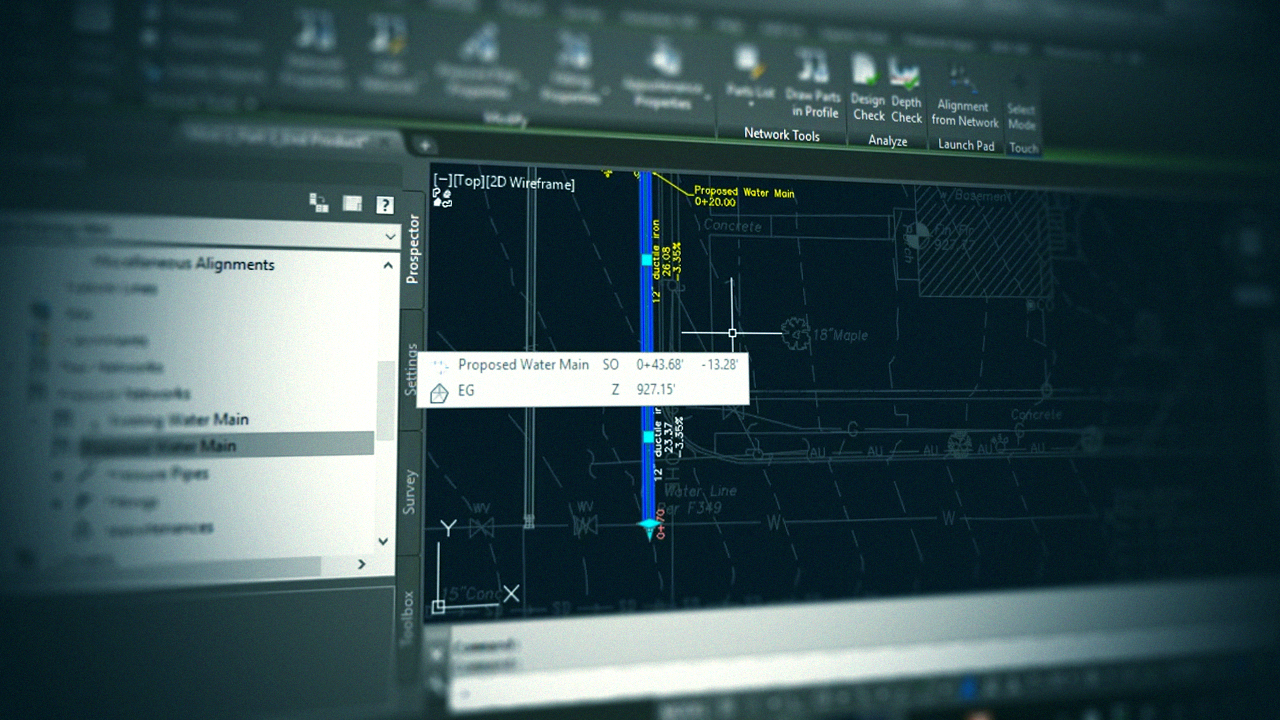Image resolution: width=1280 pixels, height=720 pixels.
Task: Switch to the Survey tab
Action: tap(410, 490)
